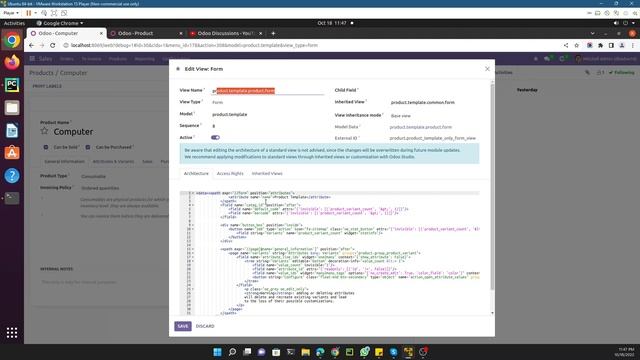
Task: Click Products breadcrumb link
Action: click(x=41, y=73)
